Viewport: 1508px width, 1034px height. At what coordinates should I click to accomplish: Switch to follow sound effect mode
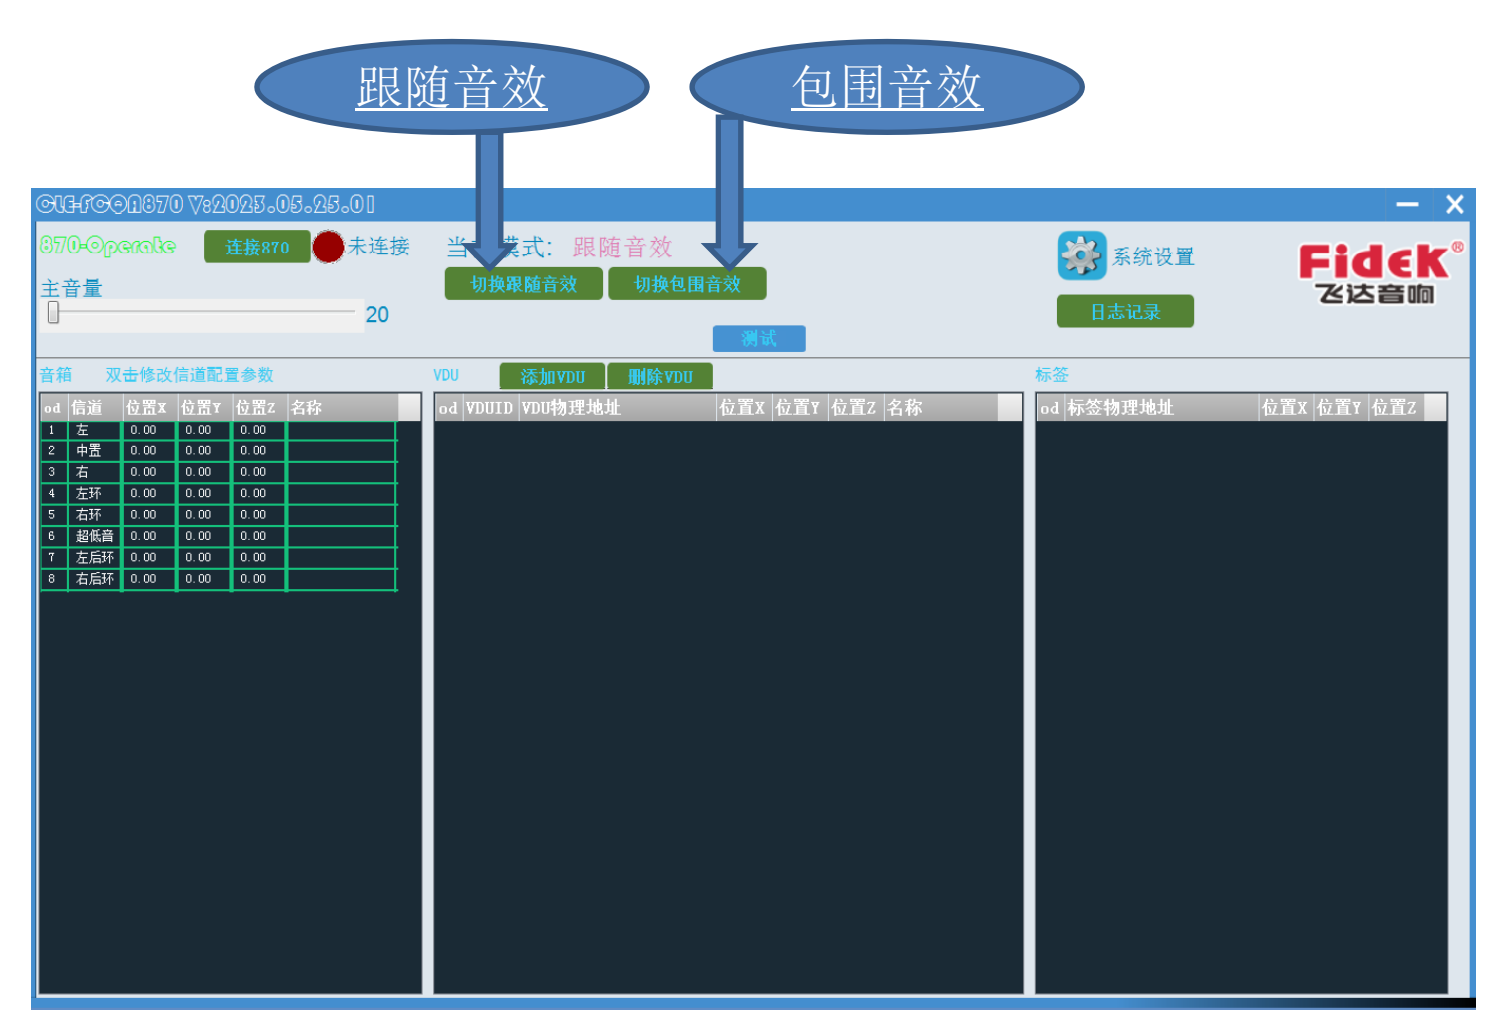click(x=524, y=284)
